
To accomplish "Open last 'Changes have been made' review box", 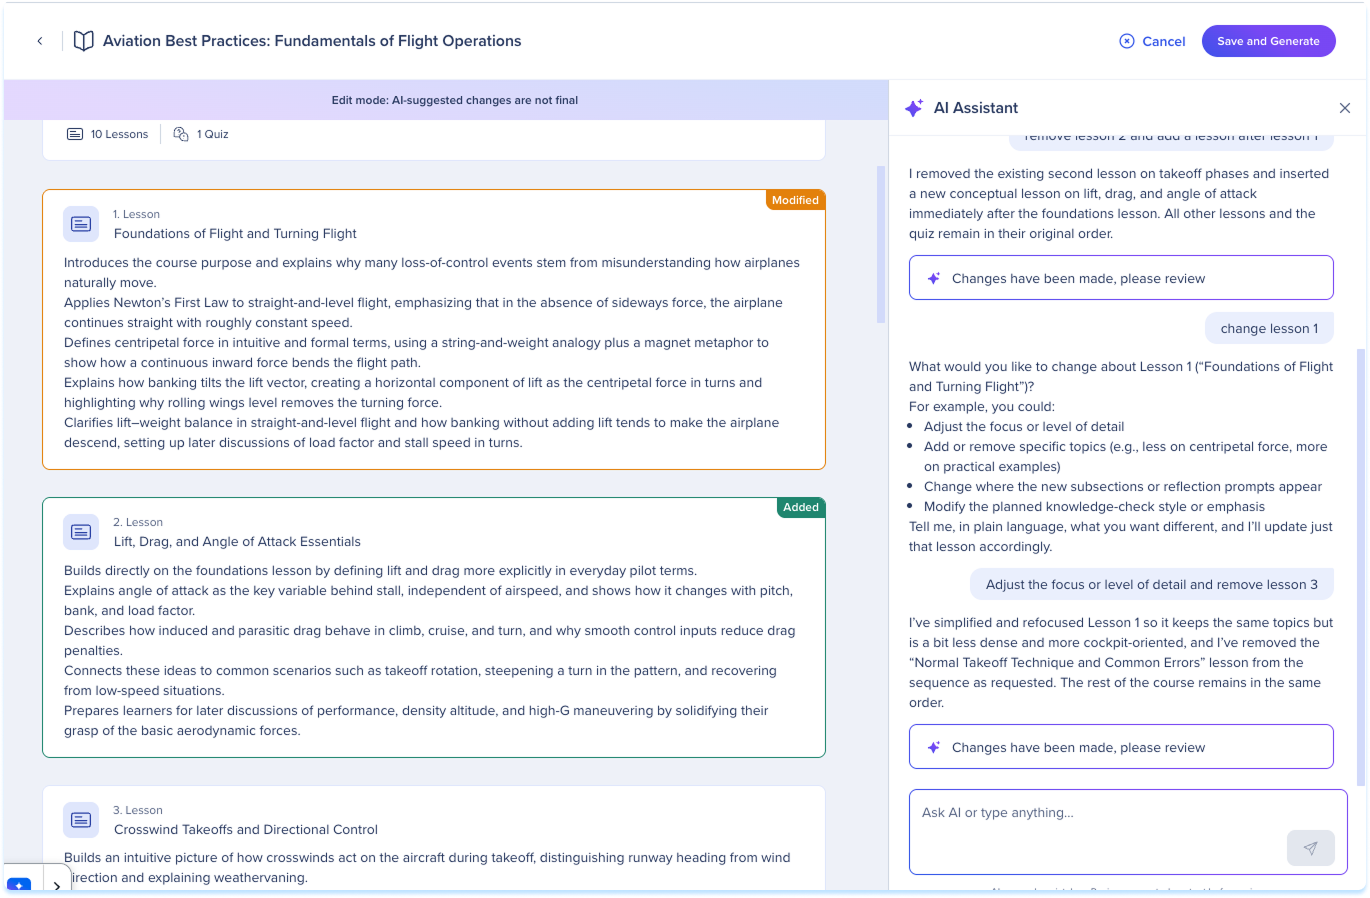I will (x=1121, y=747).
